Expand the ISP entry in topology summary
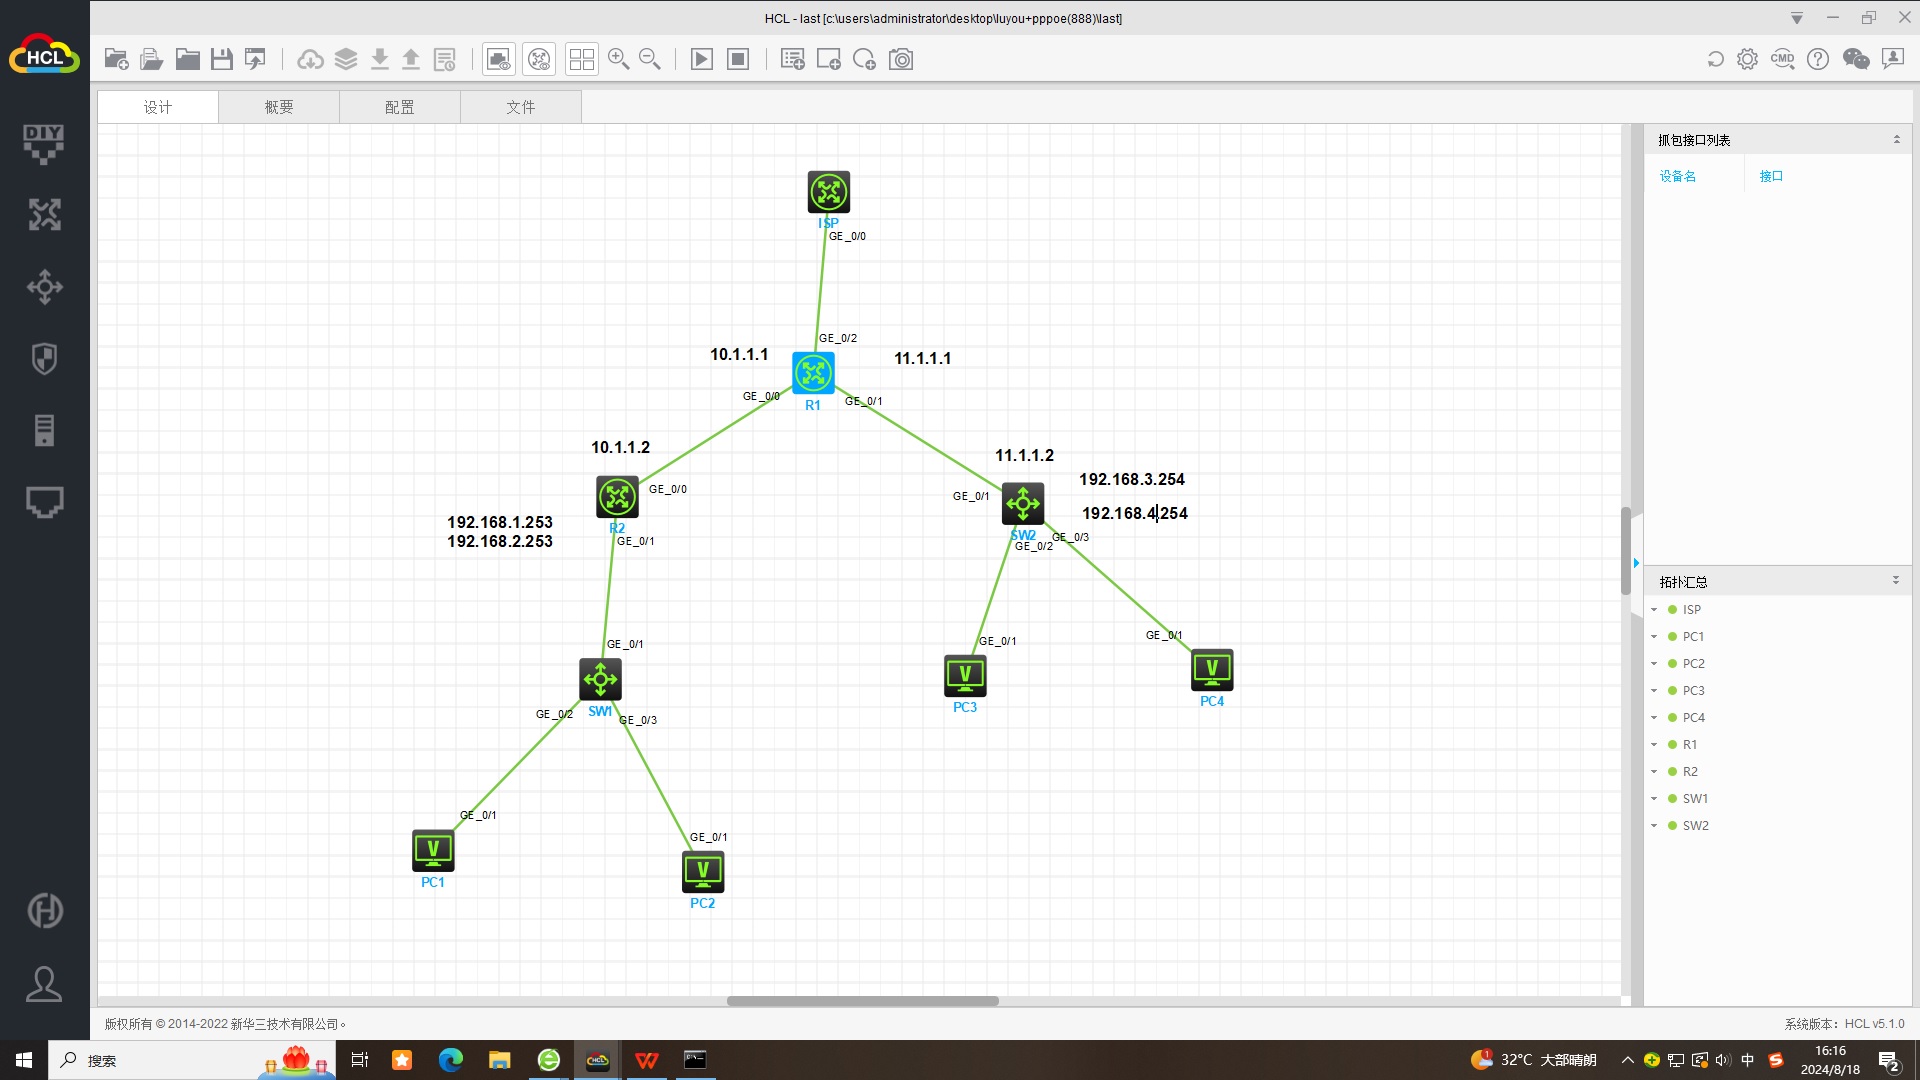Viewport: 1920px width, 1080px height. tap(1654, 610)
